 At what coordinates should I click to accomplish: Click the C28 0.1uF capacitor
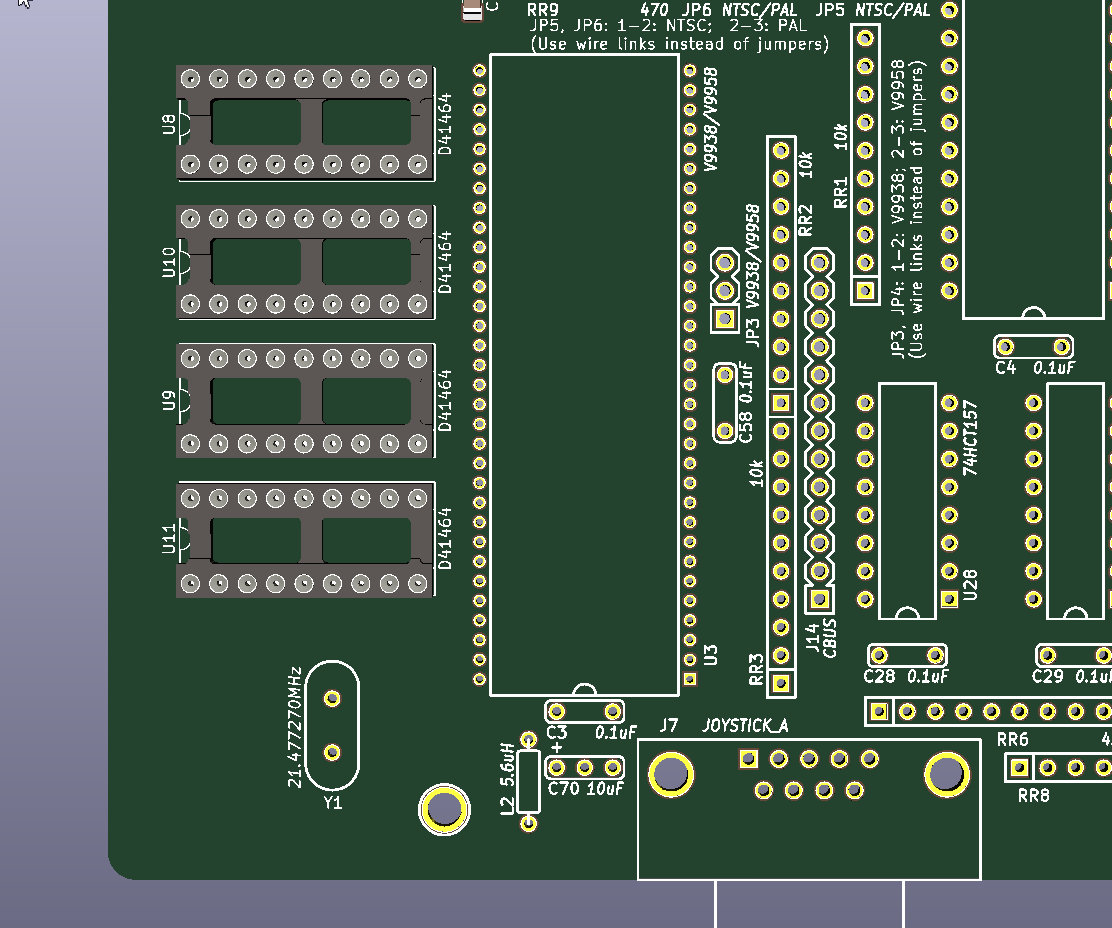907,655
